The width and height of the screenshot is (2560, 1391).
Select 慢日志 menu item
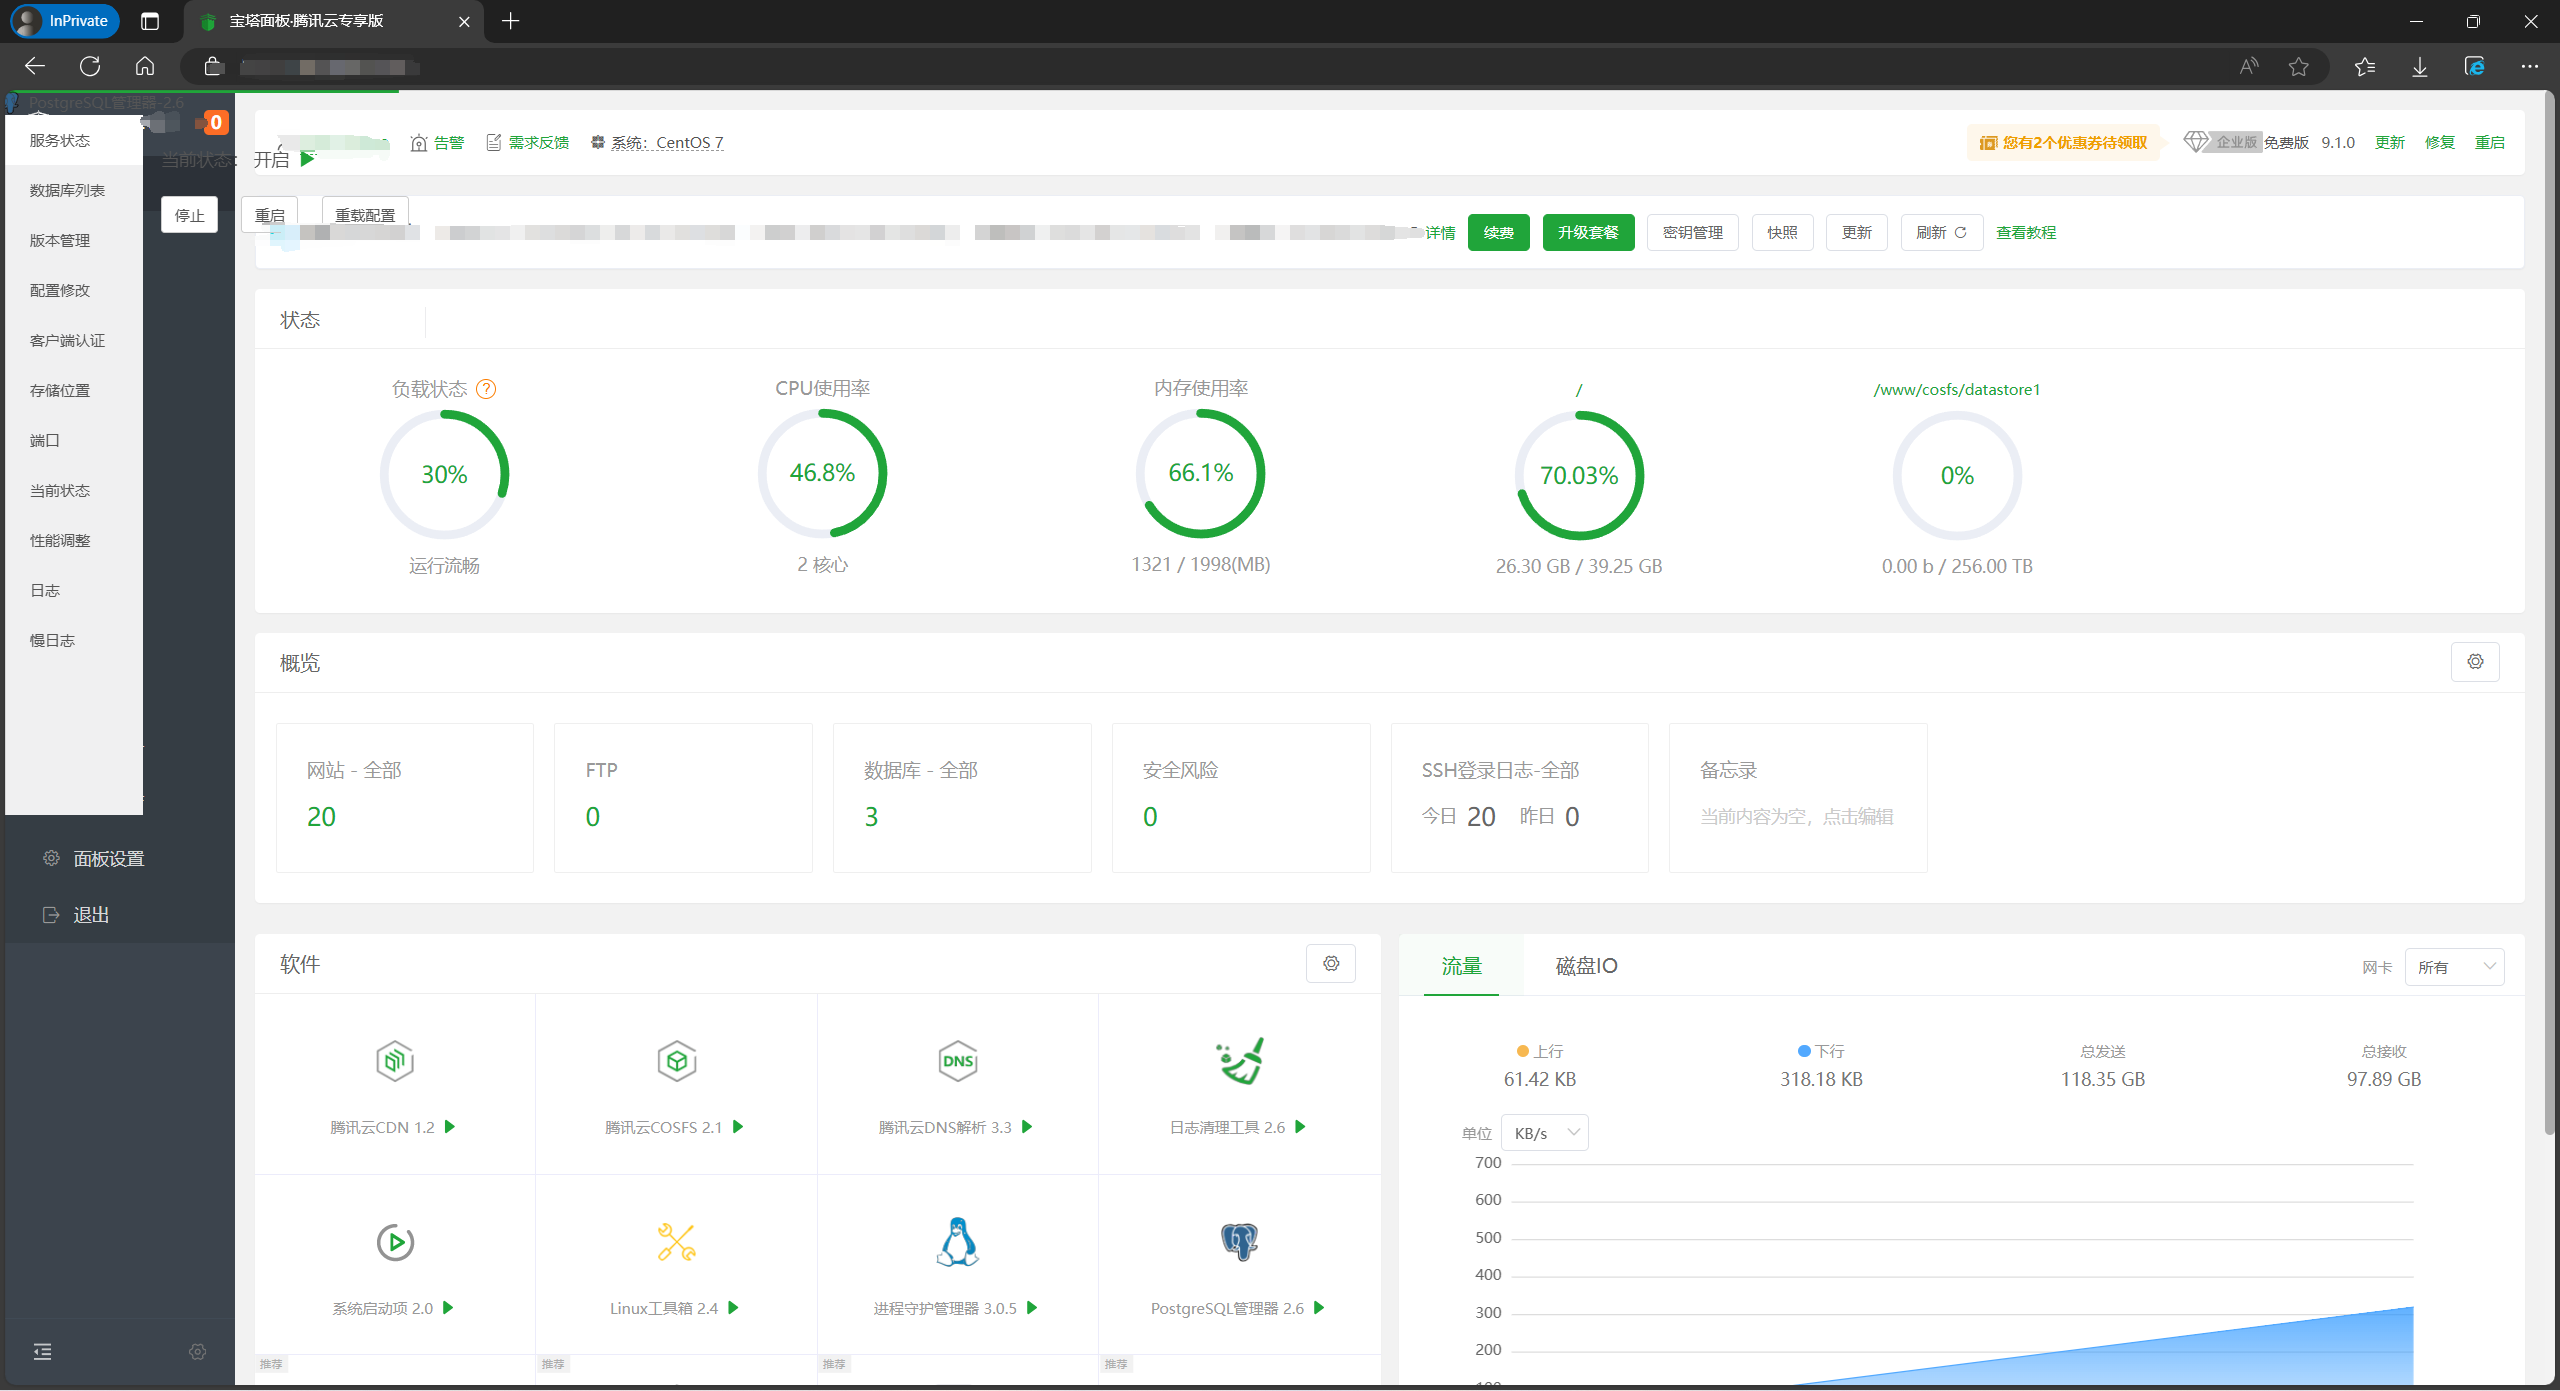pyautogui.click(x=74, y=640)
